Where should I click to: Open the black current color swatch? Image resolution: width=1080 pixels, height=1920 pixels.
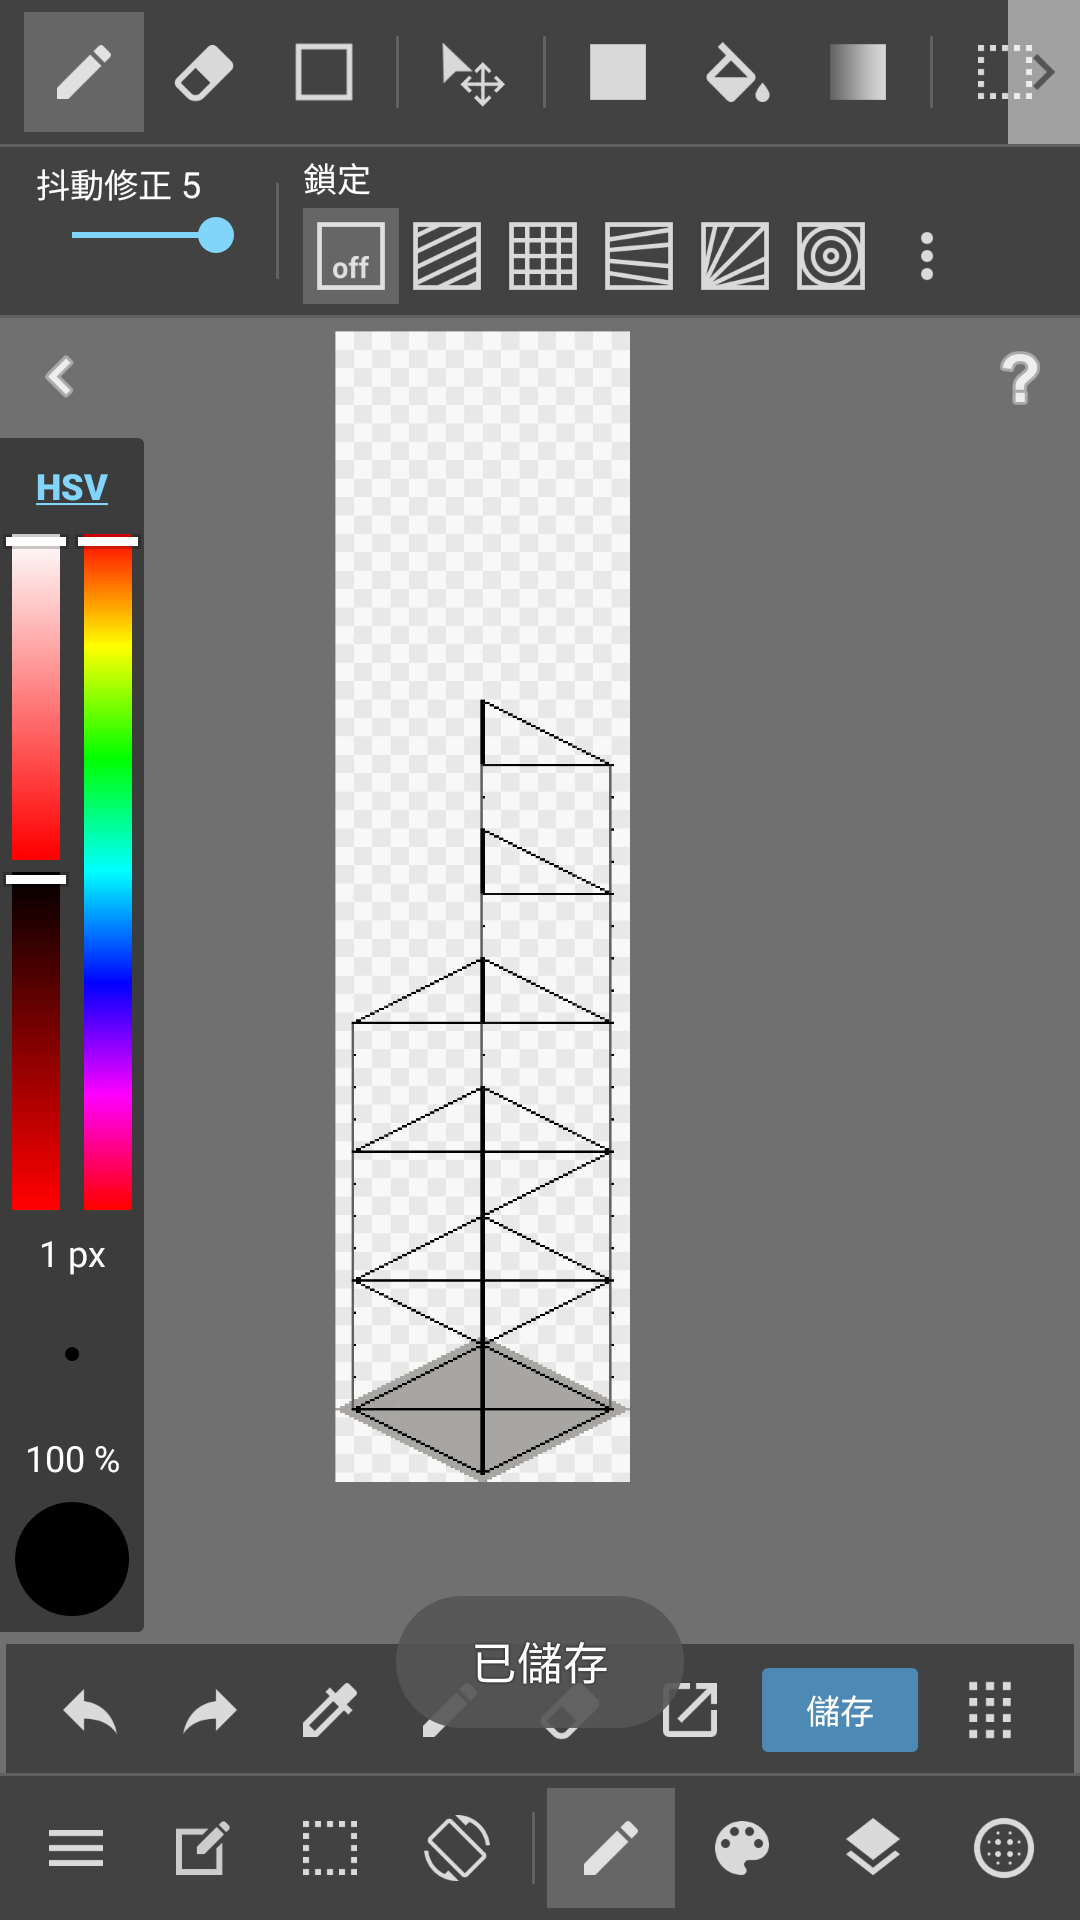click(72, 1559)
